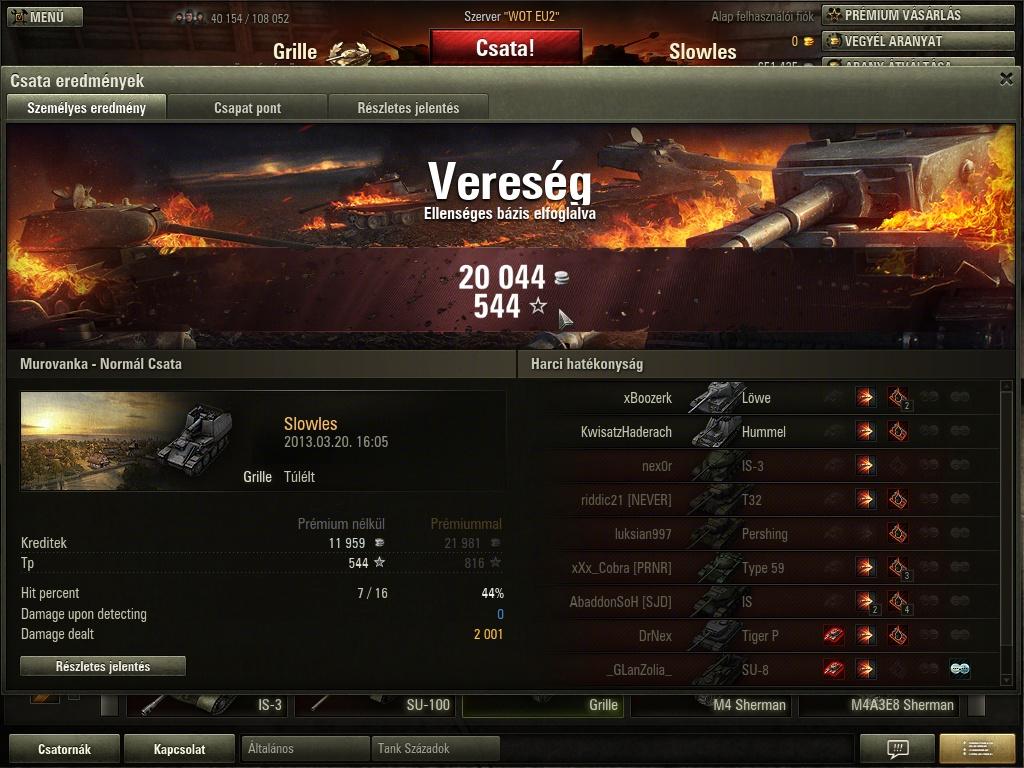Image resolution: width=1024 pixels, height=768 pixels.
Task: Click the kill icon on DrNex row
Action: pyautogui.click(x=833, y=635)
